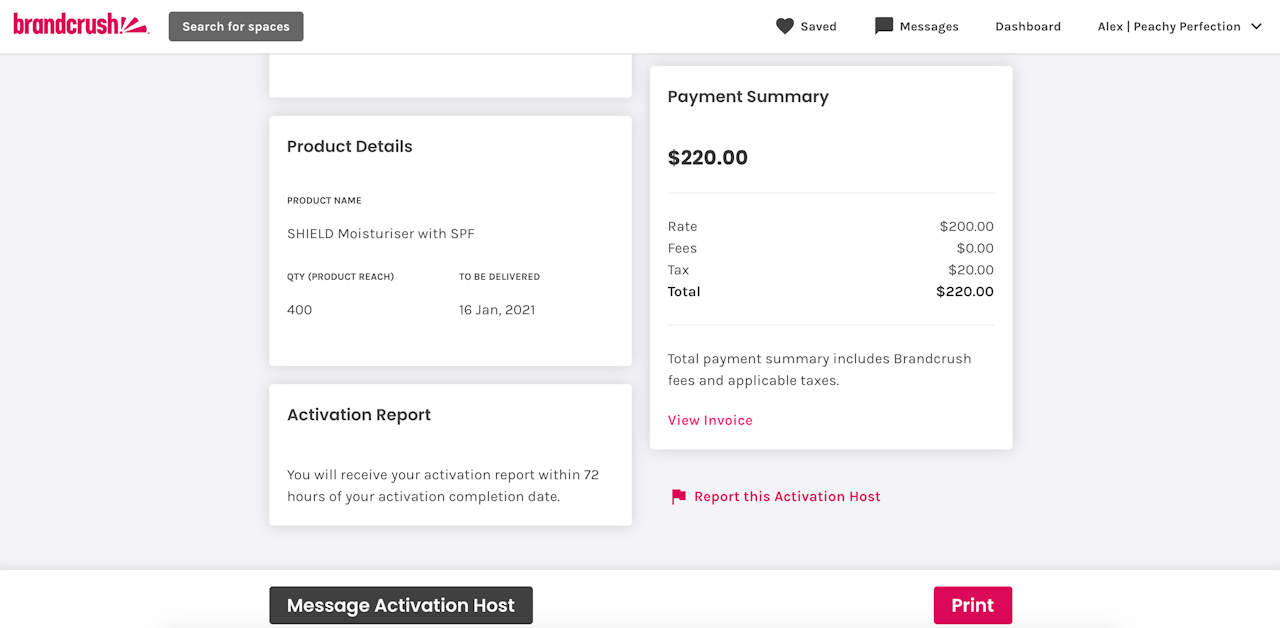The height and width of the screenshot is (628, 1280).
Task: Click the Messages speech bubble icon
Action: pos(883,26)
